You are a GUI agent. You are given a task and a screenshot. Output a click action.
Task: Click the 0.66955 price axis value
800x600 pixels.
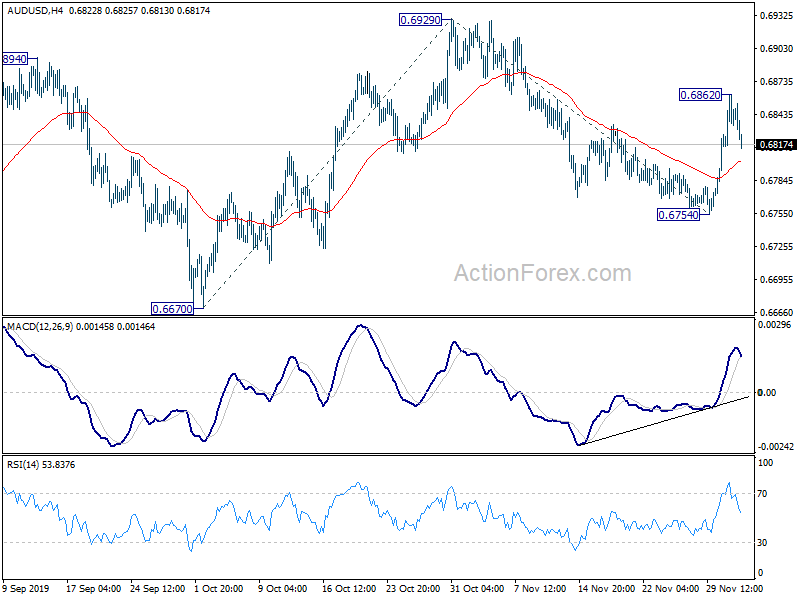[776, 280]
